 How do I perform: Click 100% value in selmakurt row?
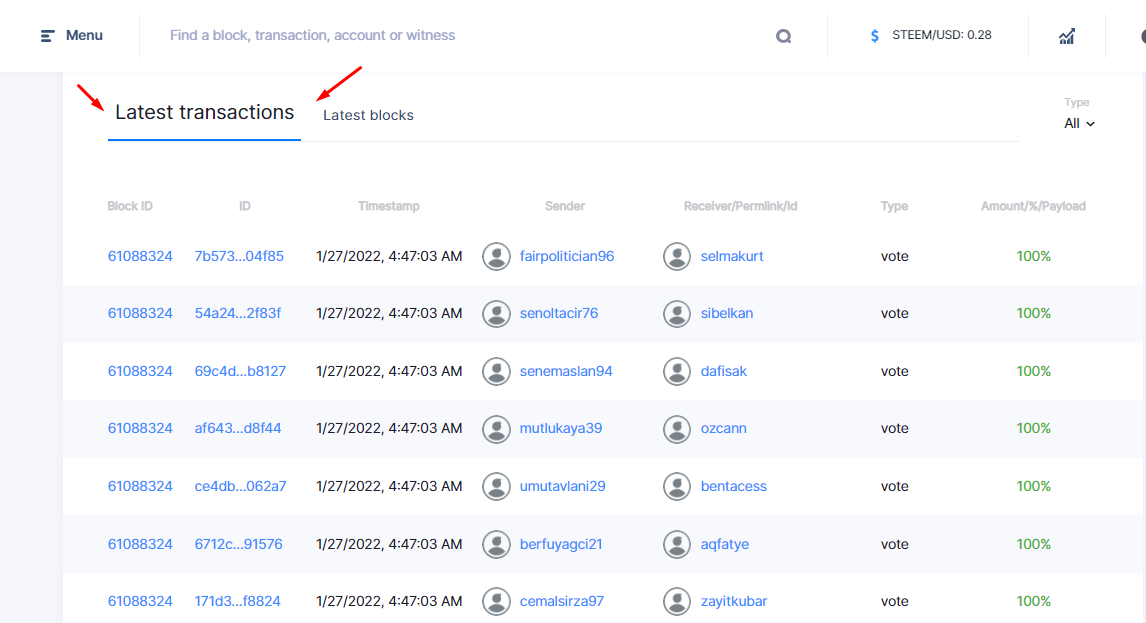tap(1033, 256)
